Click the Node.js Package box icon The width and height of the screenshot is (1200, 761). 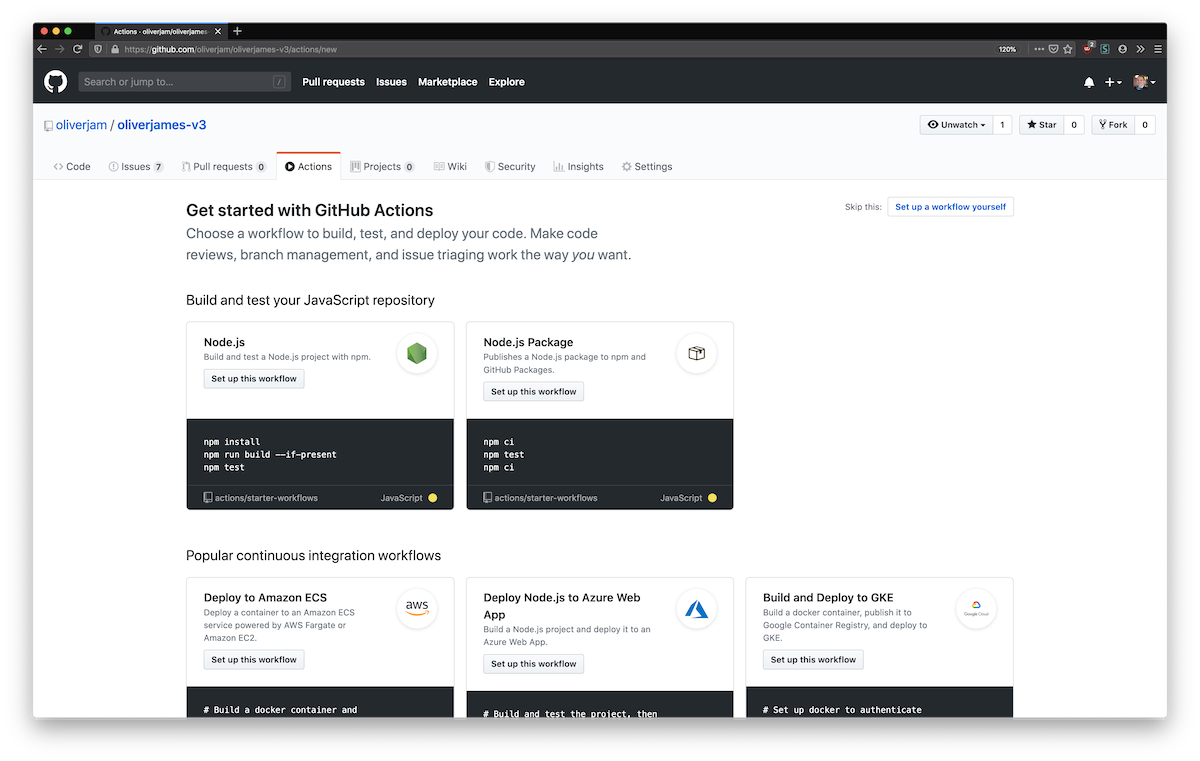(x=696, y=353)
